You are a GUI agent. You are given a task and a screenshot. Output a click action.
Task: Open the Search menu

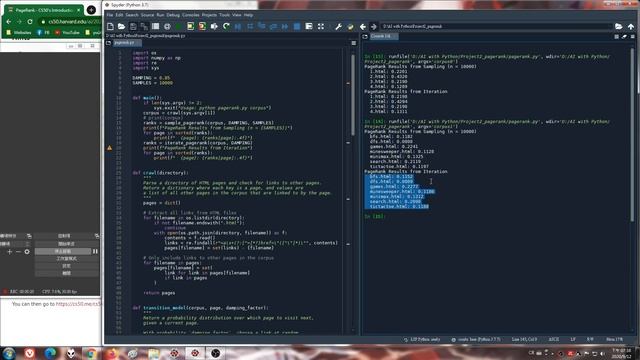[x=132, y=15]
